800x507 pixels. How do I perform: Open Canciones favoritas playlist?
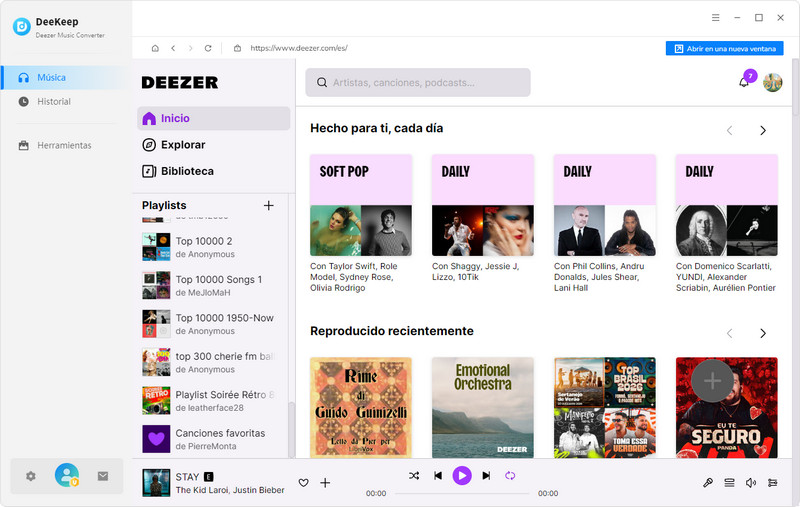(x=209, y=439)
